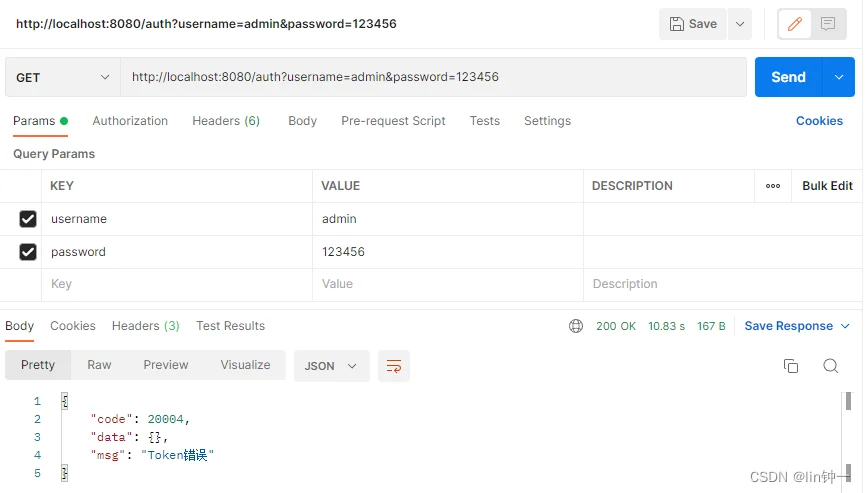Click the response body vertical scrollbar

click(848, 436)
